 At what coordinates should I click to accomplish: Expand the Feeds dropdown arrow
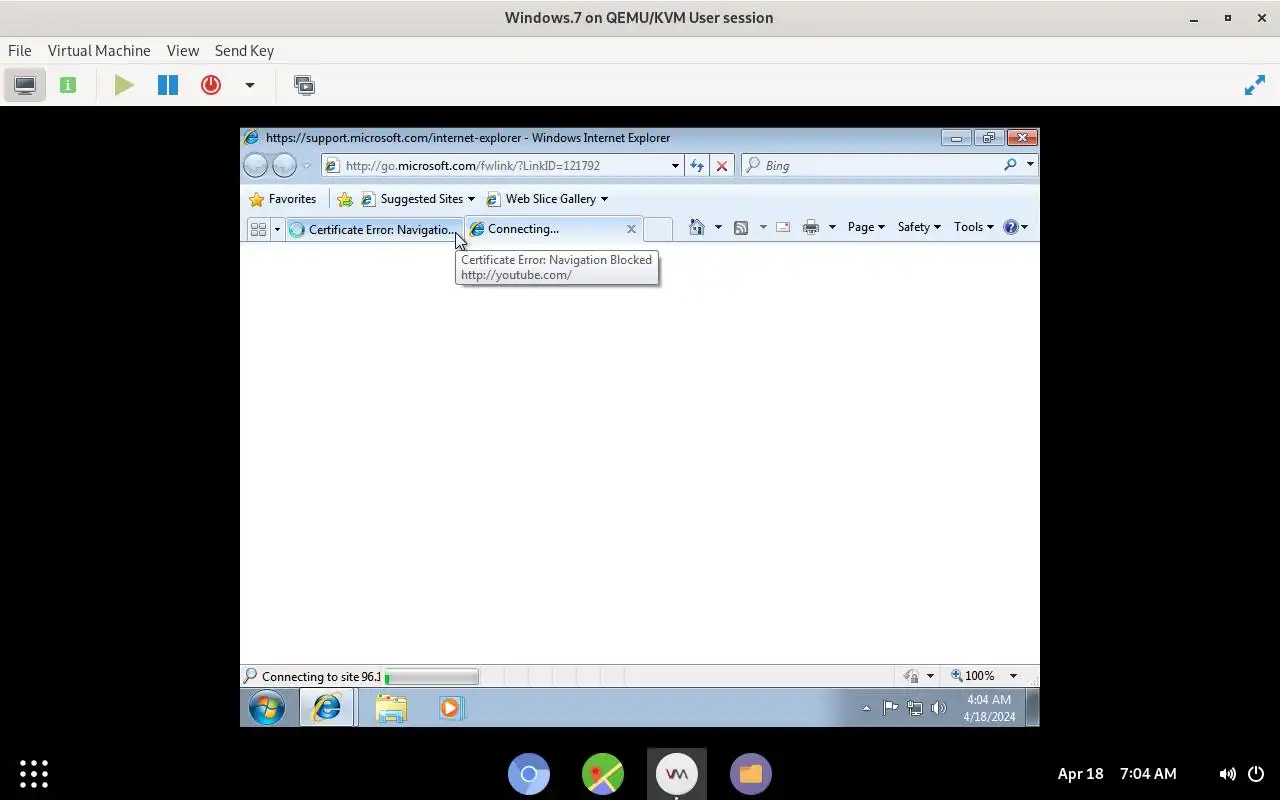[763, 227]
